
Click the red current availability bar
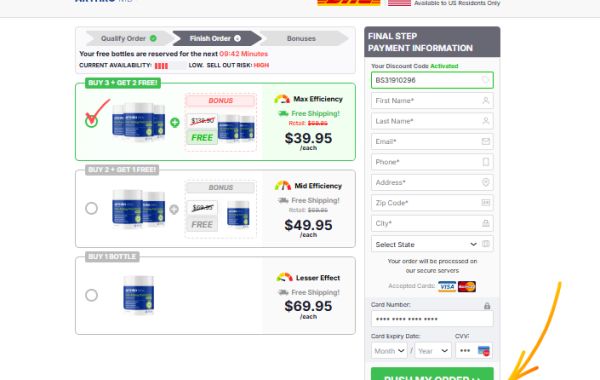[161, 66]
